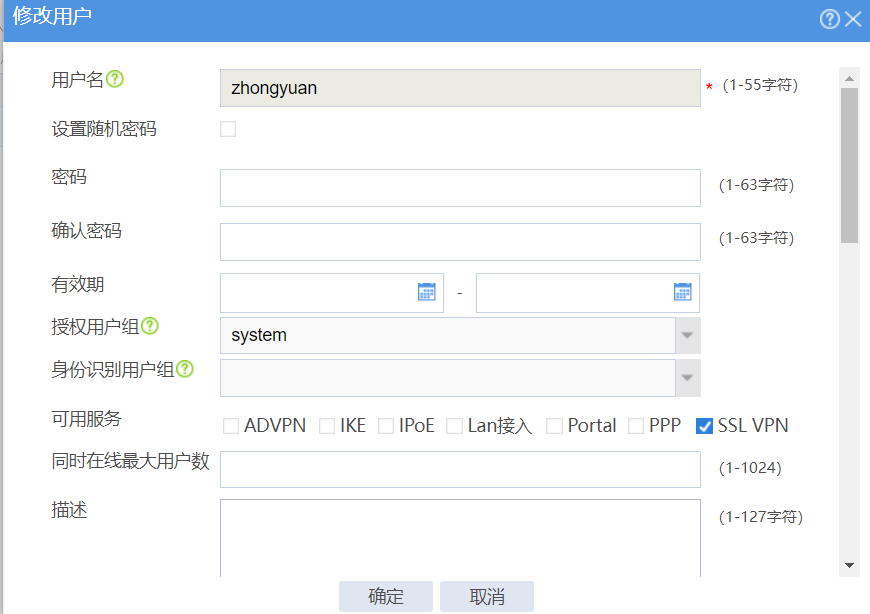Close the 修改用户 dialog
Screen dimensions: 870x614
click(x=853, y=19)
